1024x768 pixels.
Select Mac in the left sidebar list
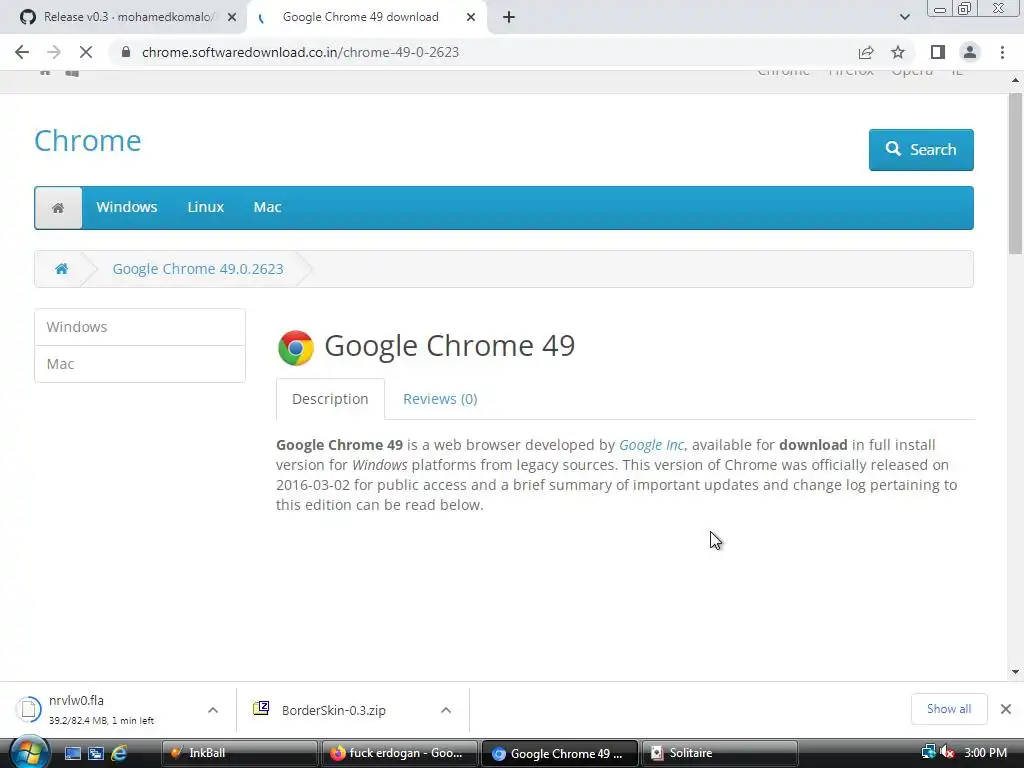(140, 364)
